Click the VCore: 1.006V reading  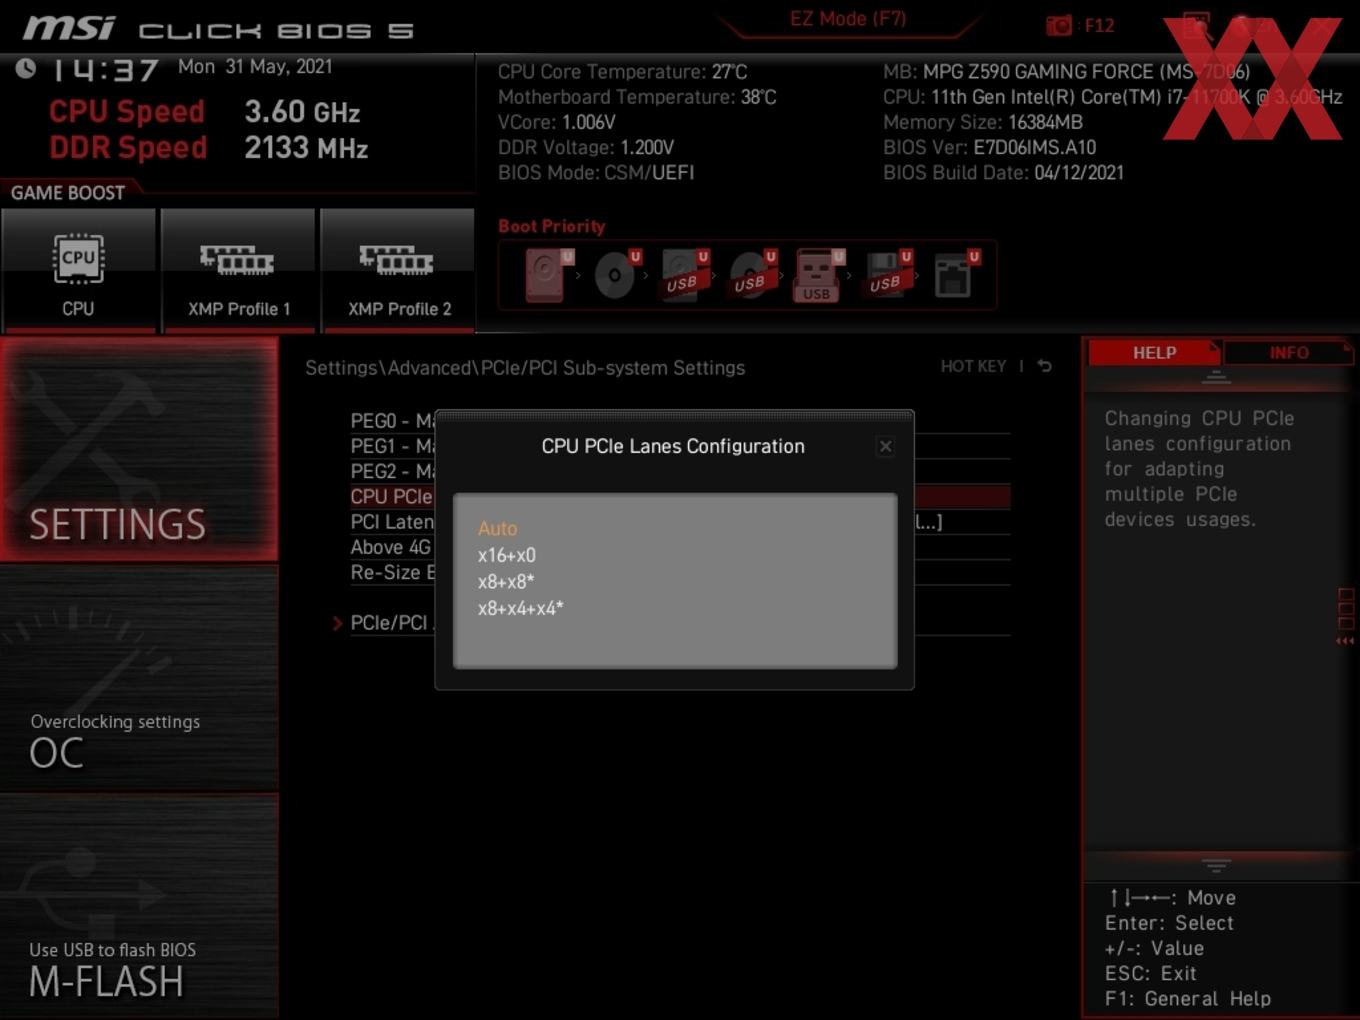coord(557,122)
